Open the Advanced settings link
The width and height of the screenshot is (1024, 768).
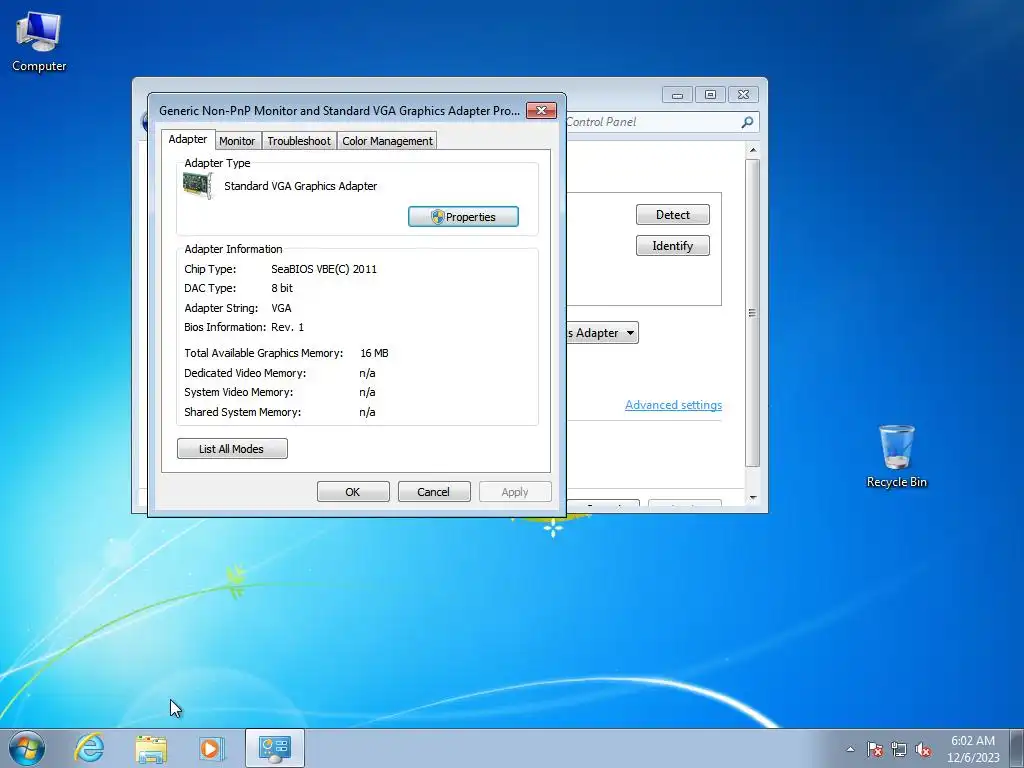click(x=673, y=405)
